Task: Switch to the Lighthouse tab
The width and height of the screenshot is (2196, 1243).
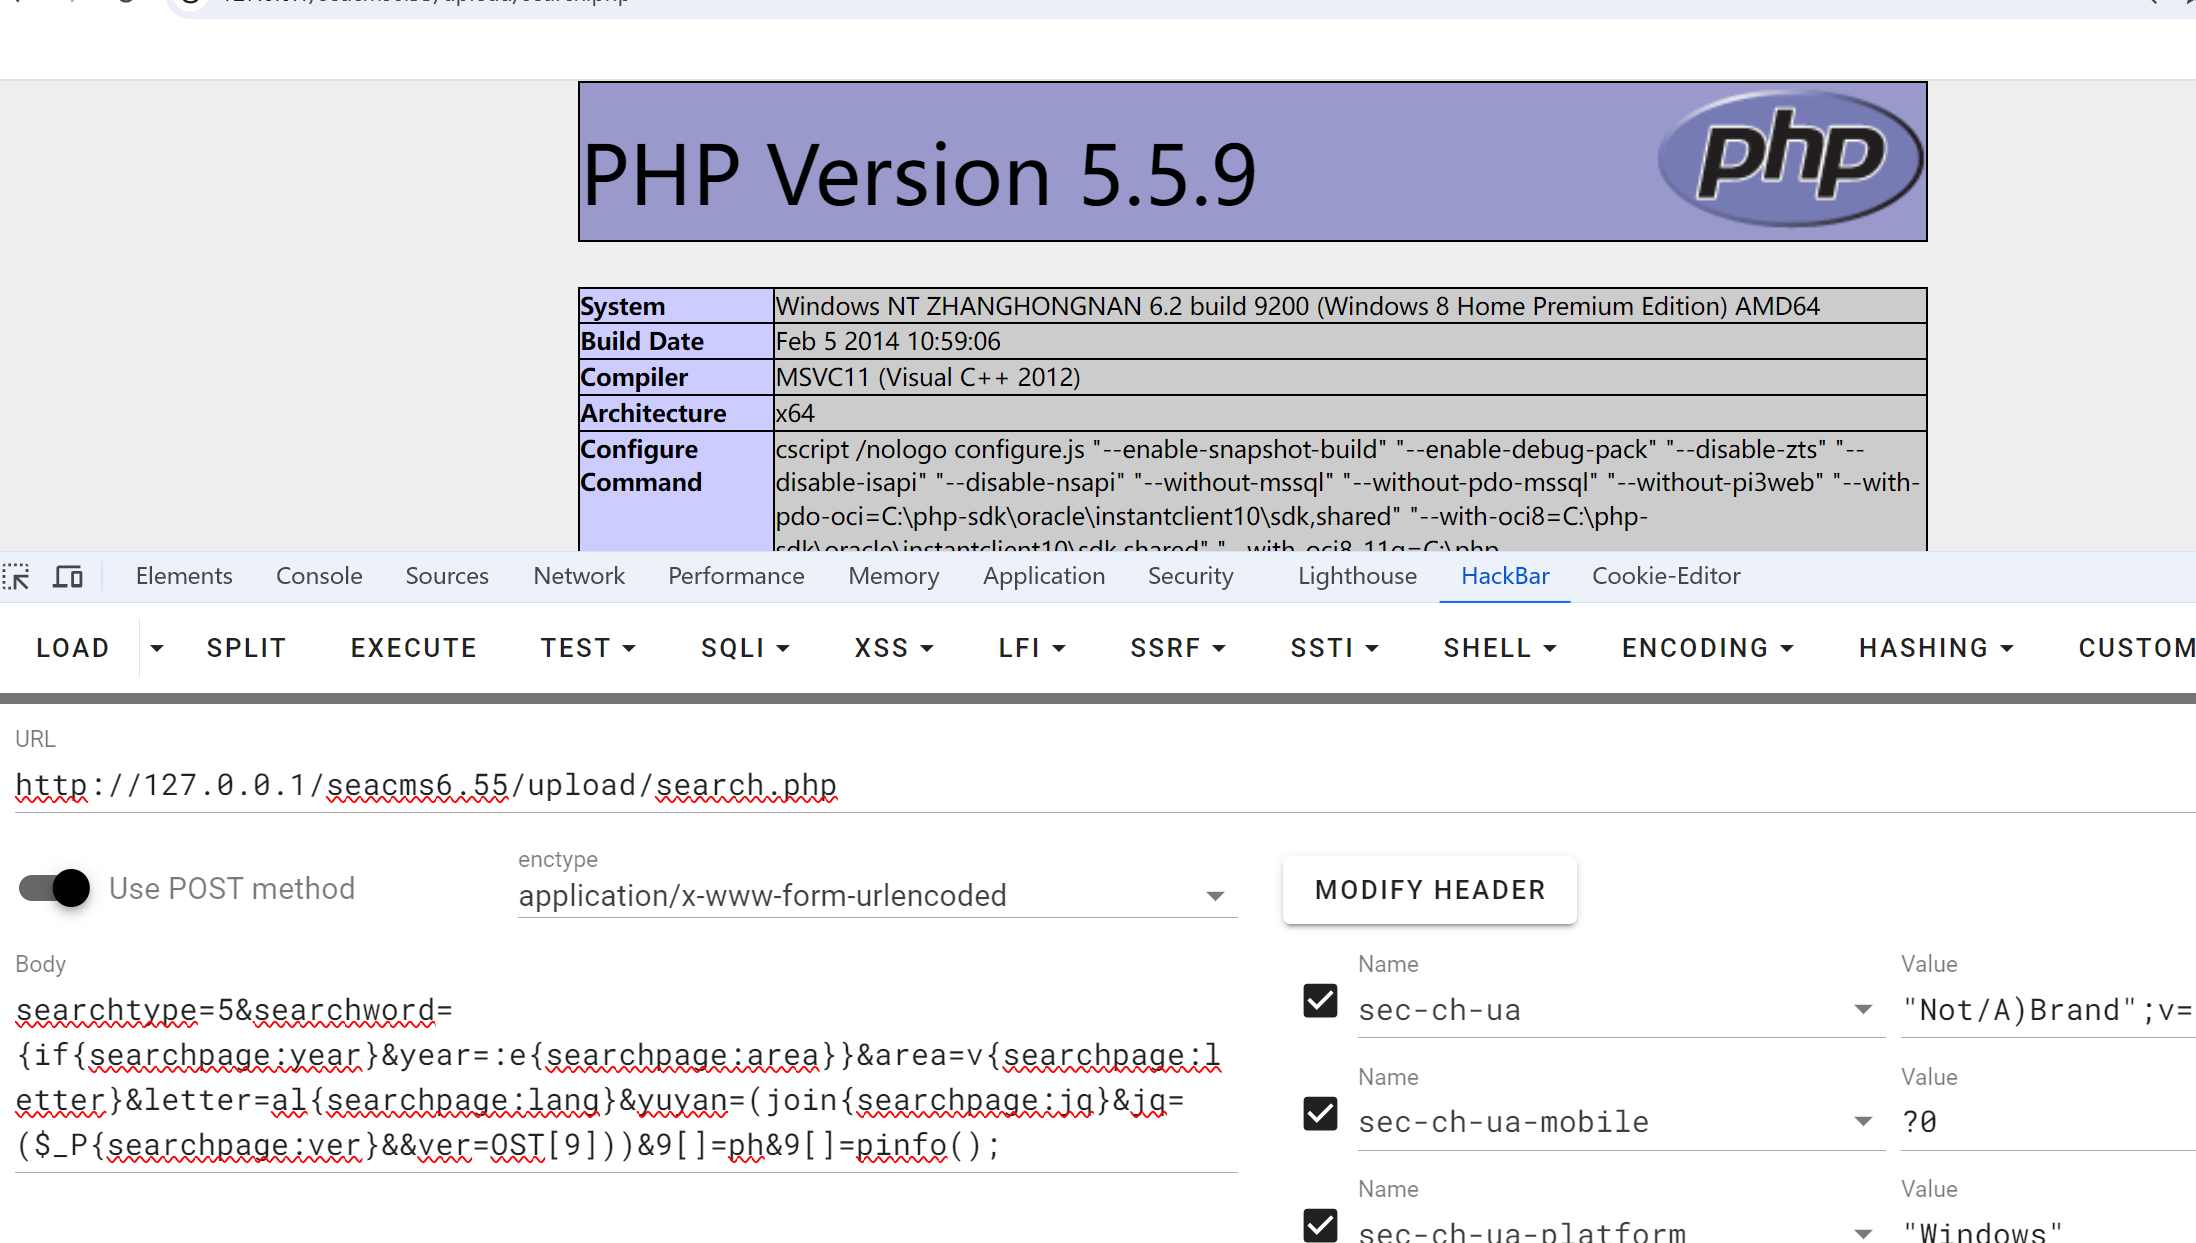Action: point(1357,576)
